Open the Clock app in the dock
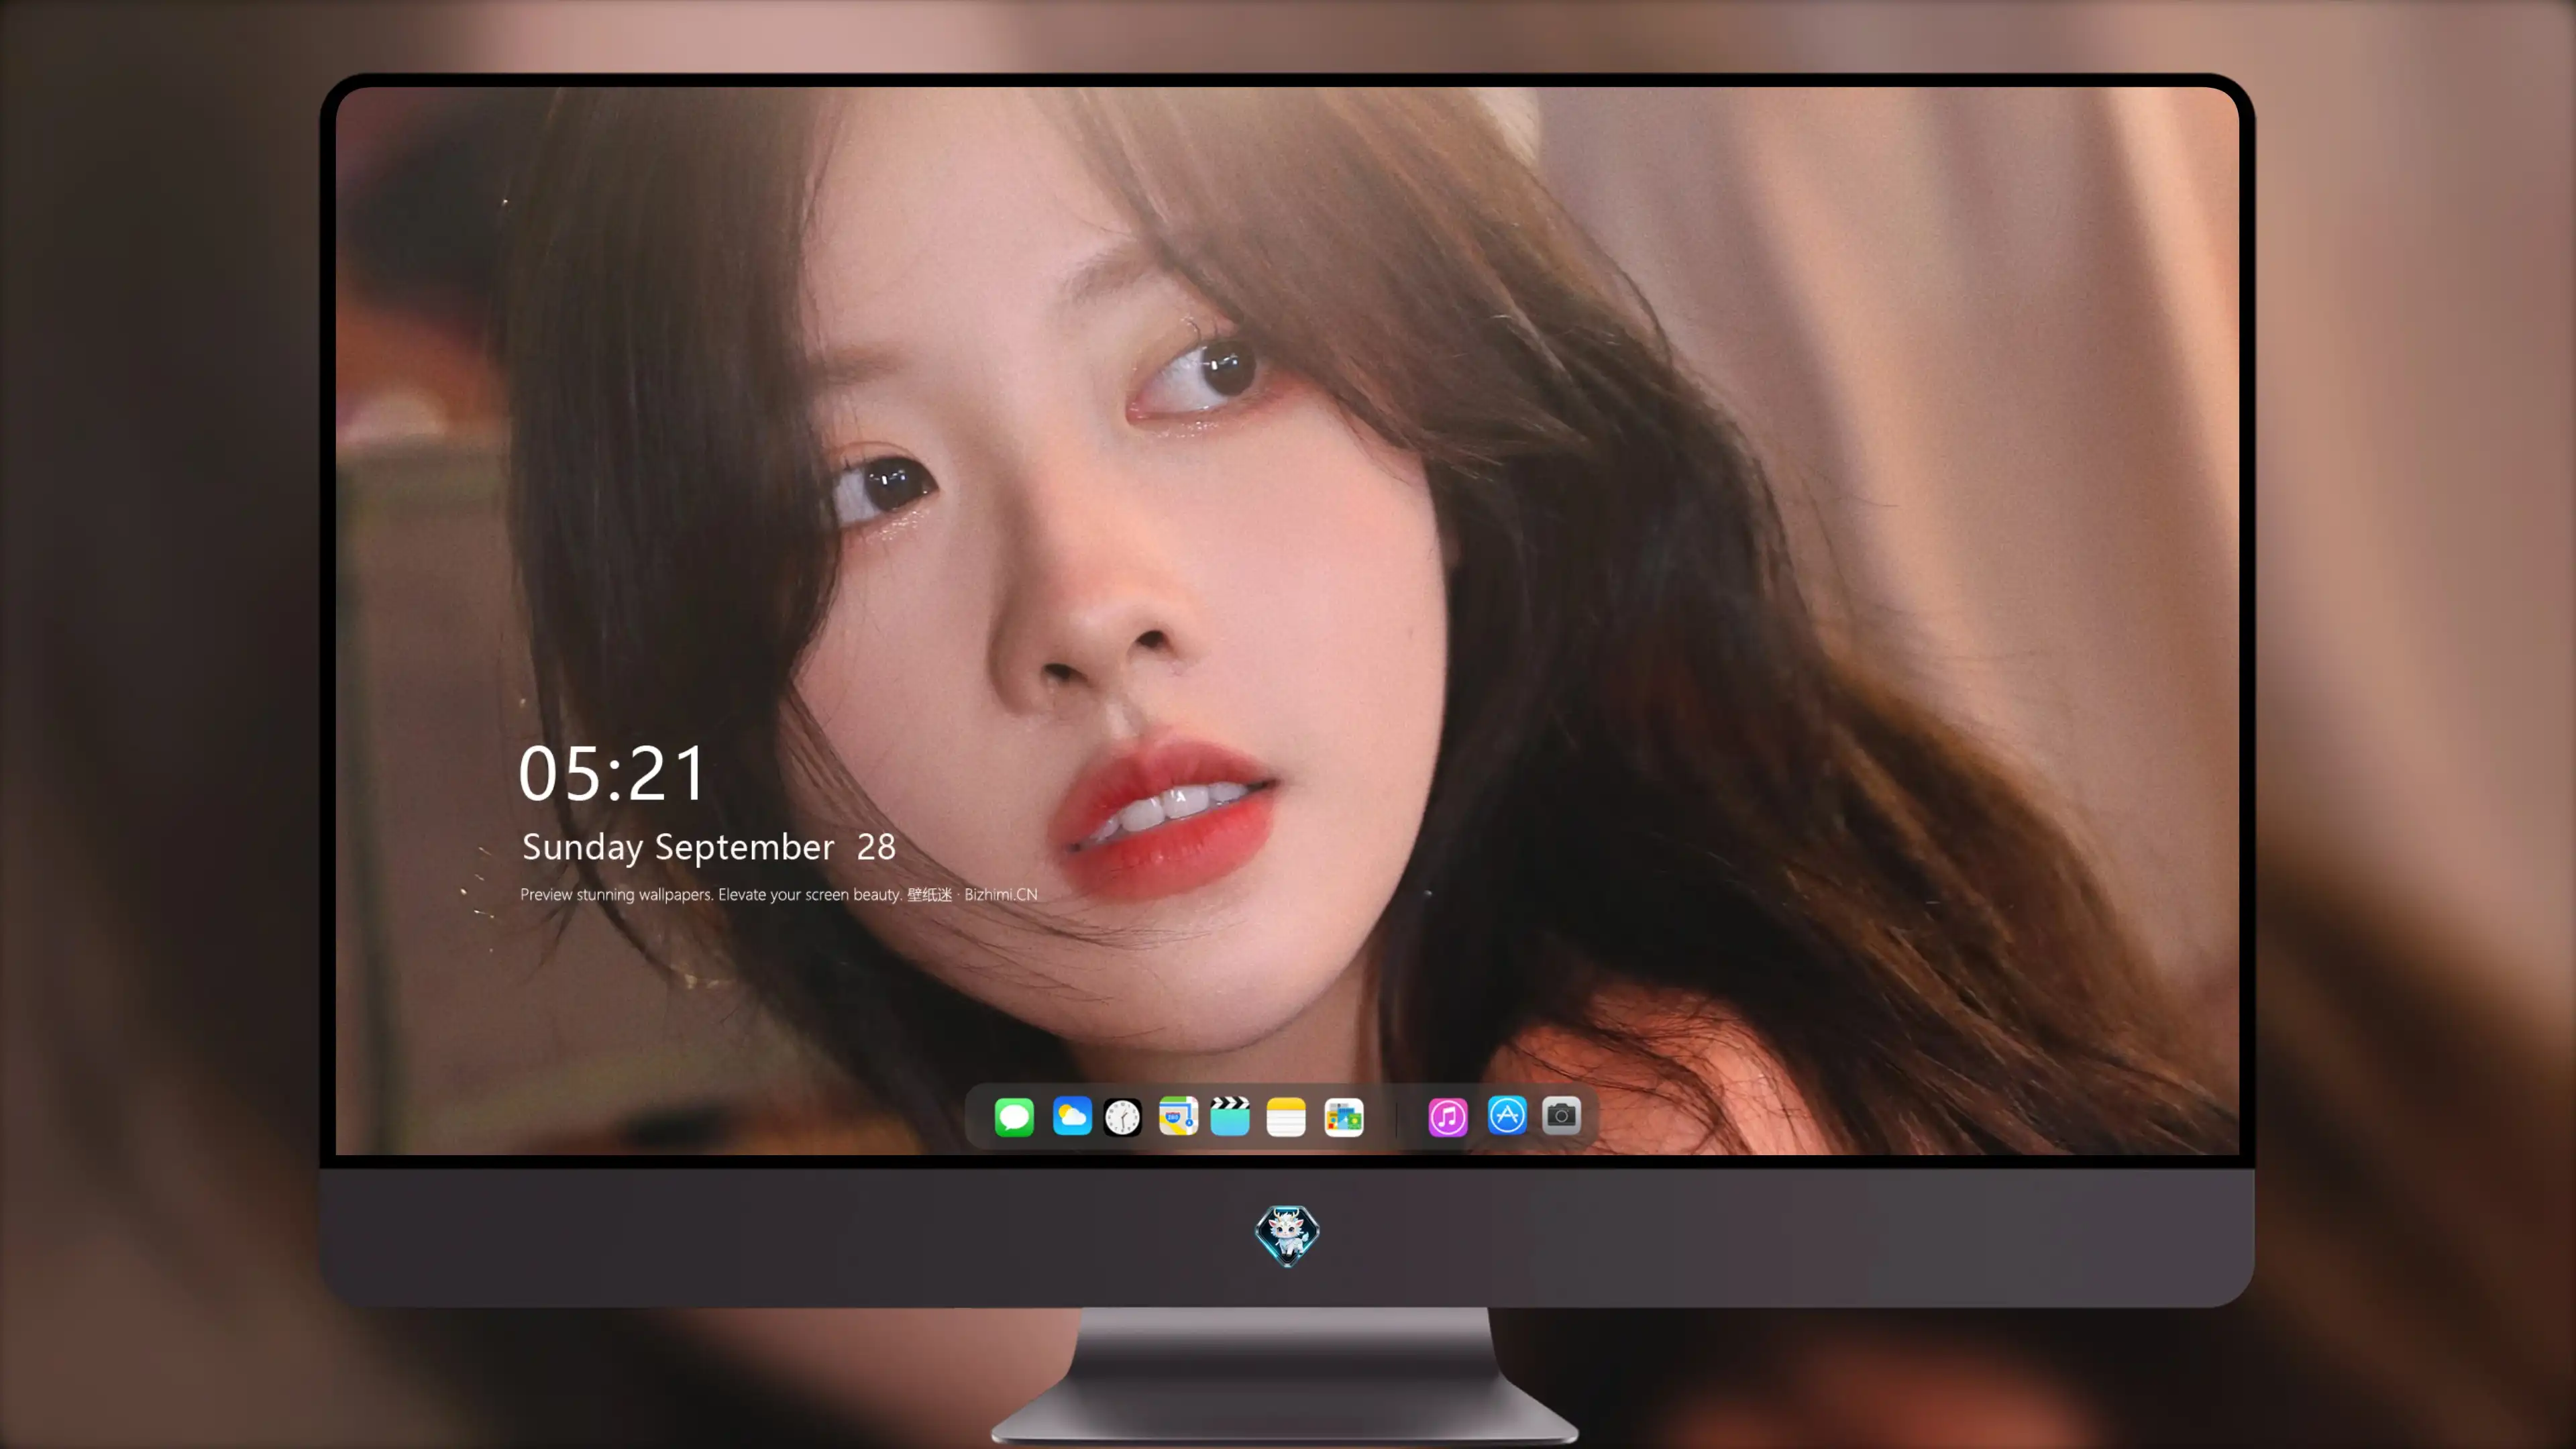This screenshot has width=2576, height=1449. tap(1122, 1116)
